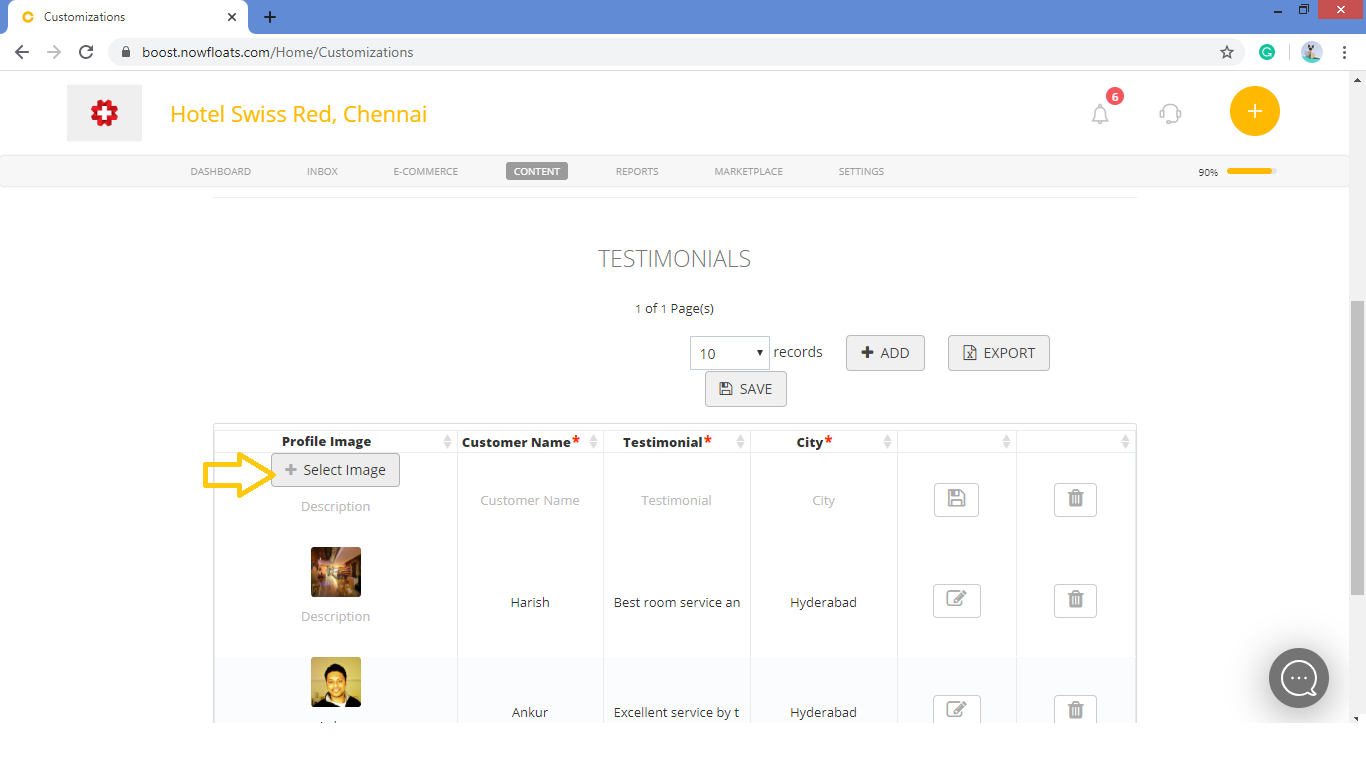Screen dimensions: 1366x768
Task: Click 'Excellent service by t' cell
Action: [x=677, y=712]
